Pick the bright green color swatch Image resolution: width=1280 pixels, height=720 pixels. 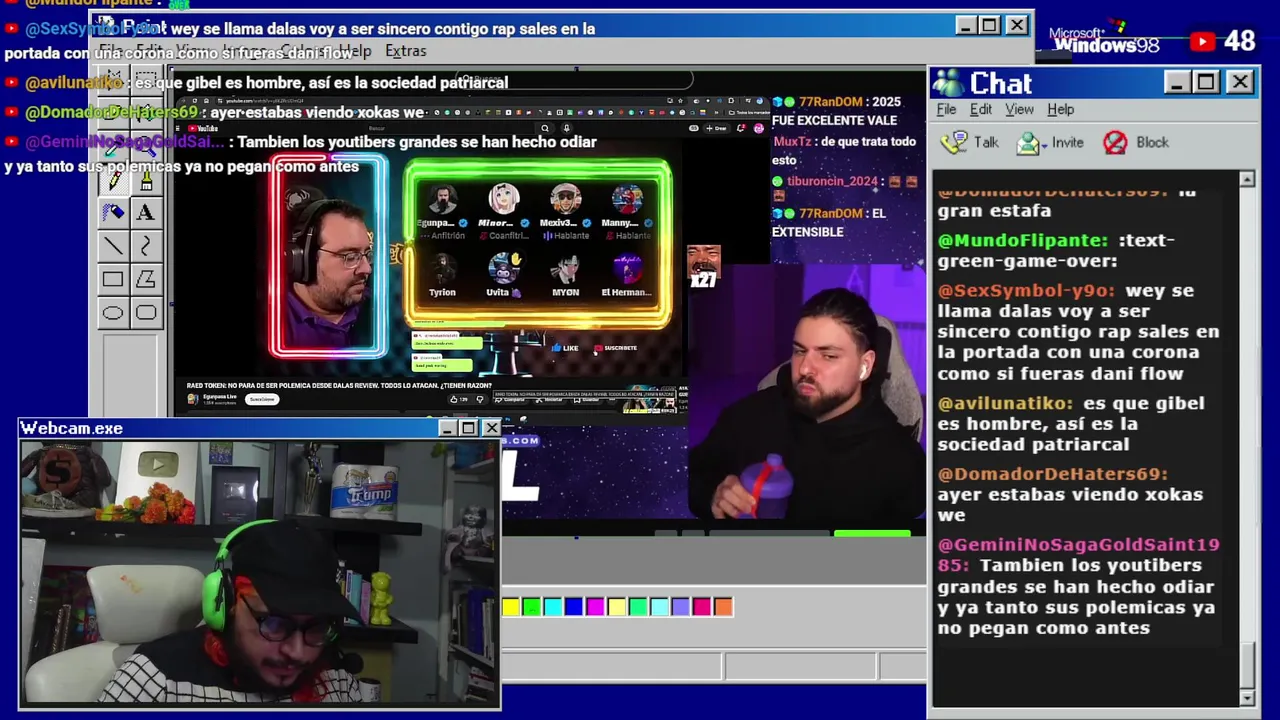531,606
